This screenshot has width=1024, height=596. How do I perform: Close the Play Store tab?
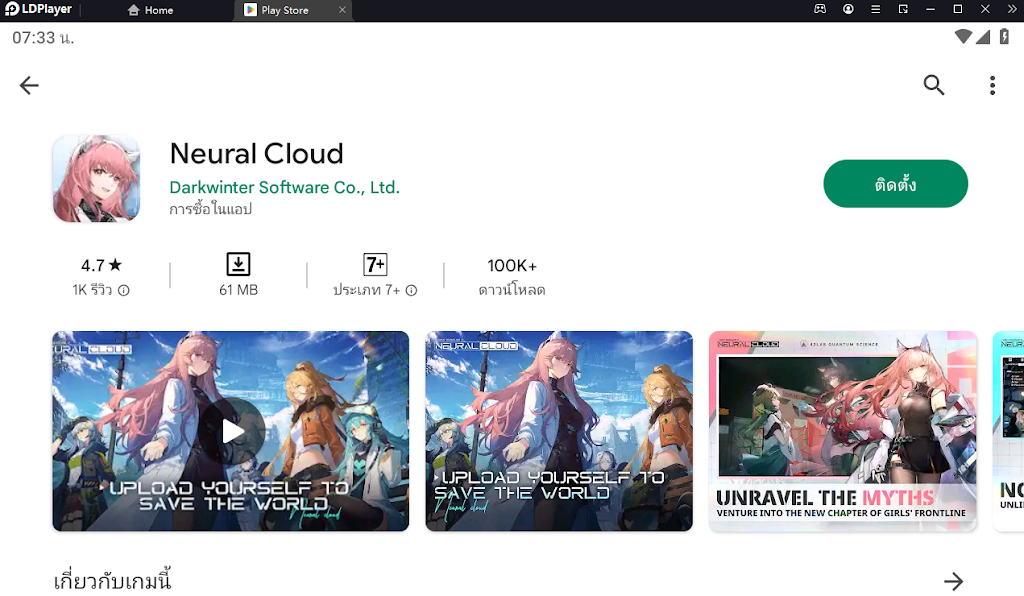[x=342, y=10]
